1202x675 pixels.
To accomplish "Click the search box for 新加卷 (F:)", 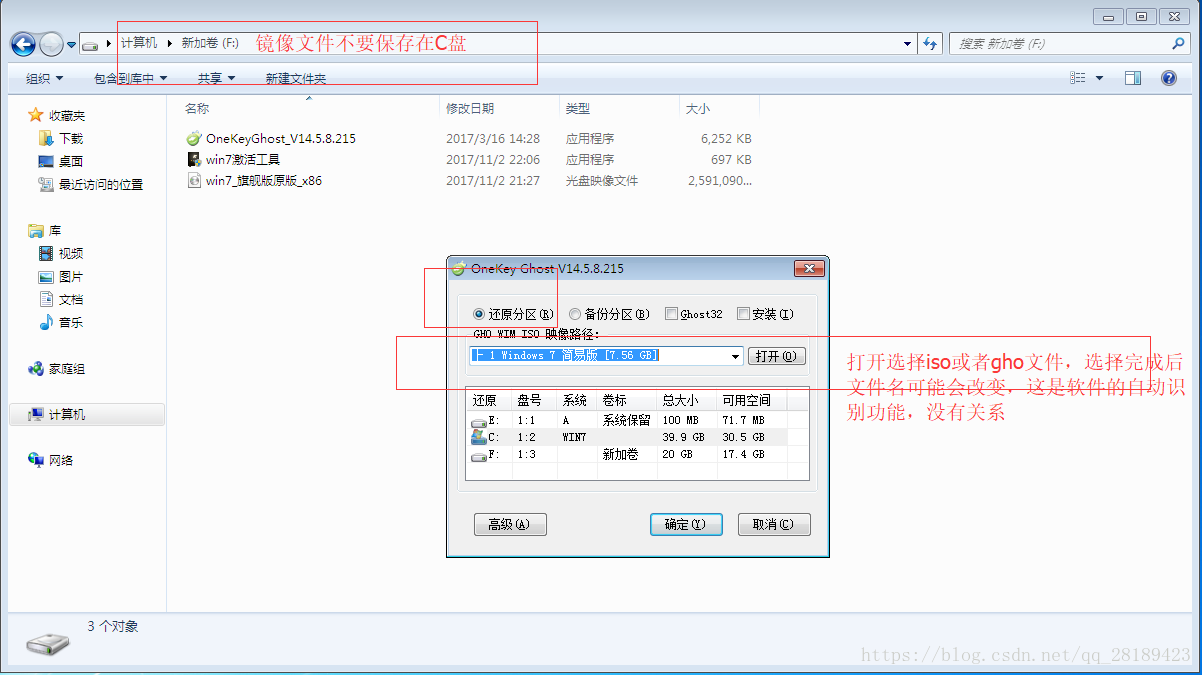I will pos(1069,44).
